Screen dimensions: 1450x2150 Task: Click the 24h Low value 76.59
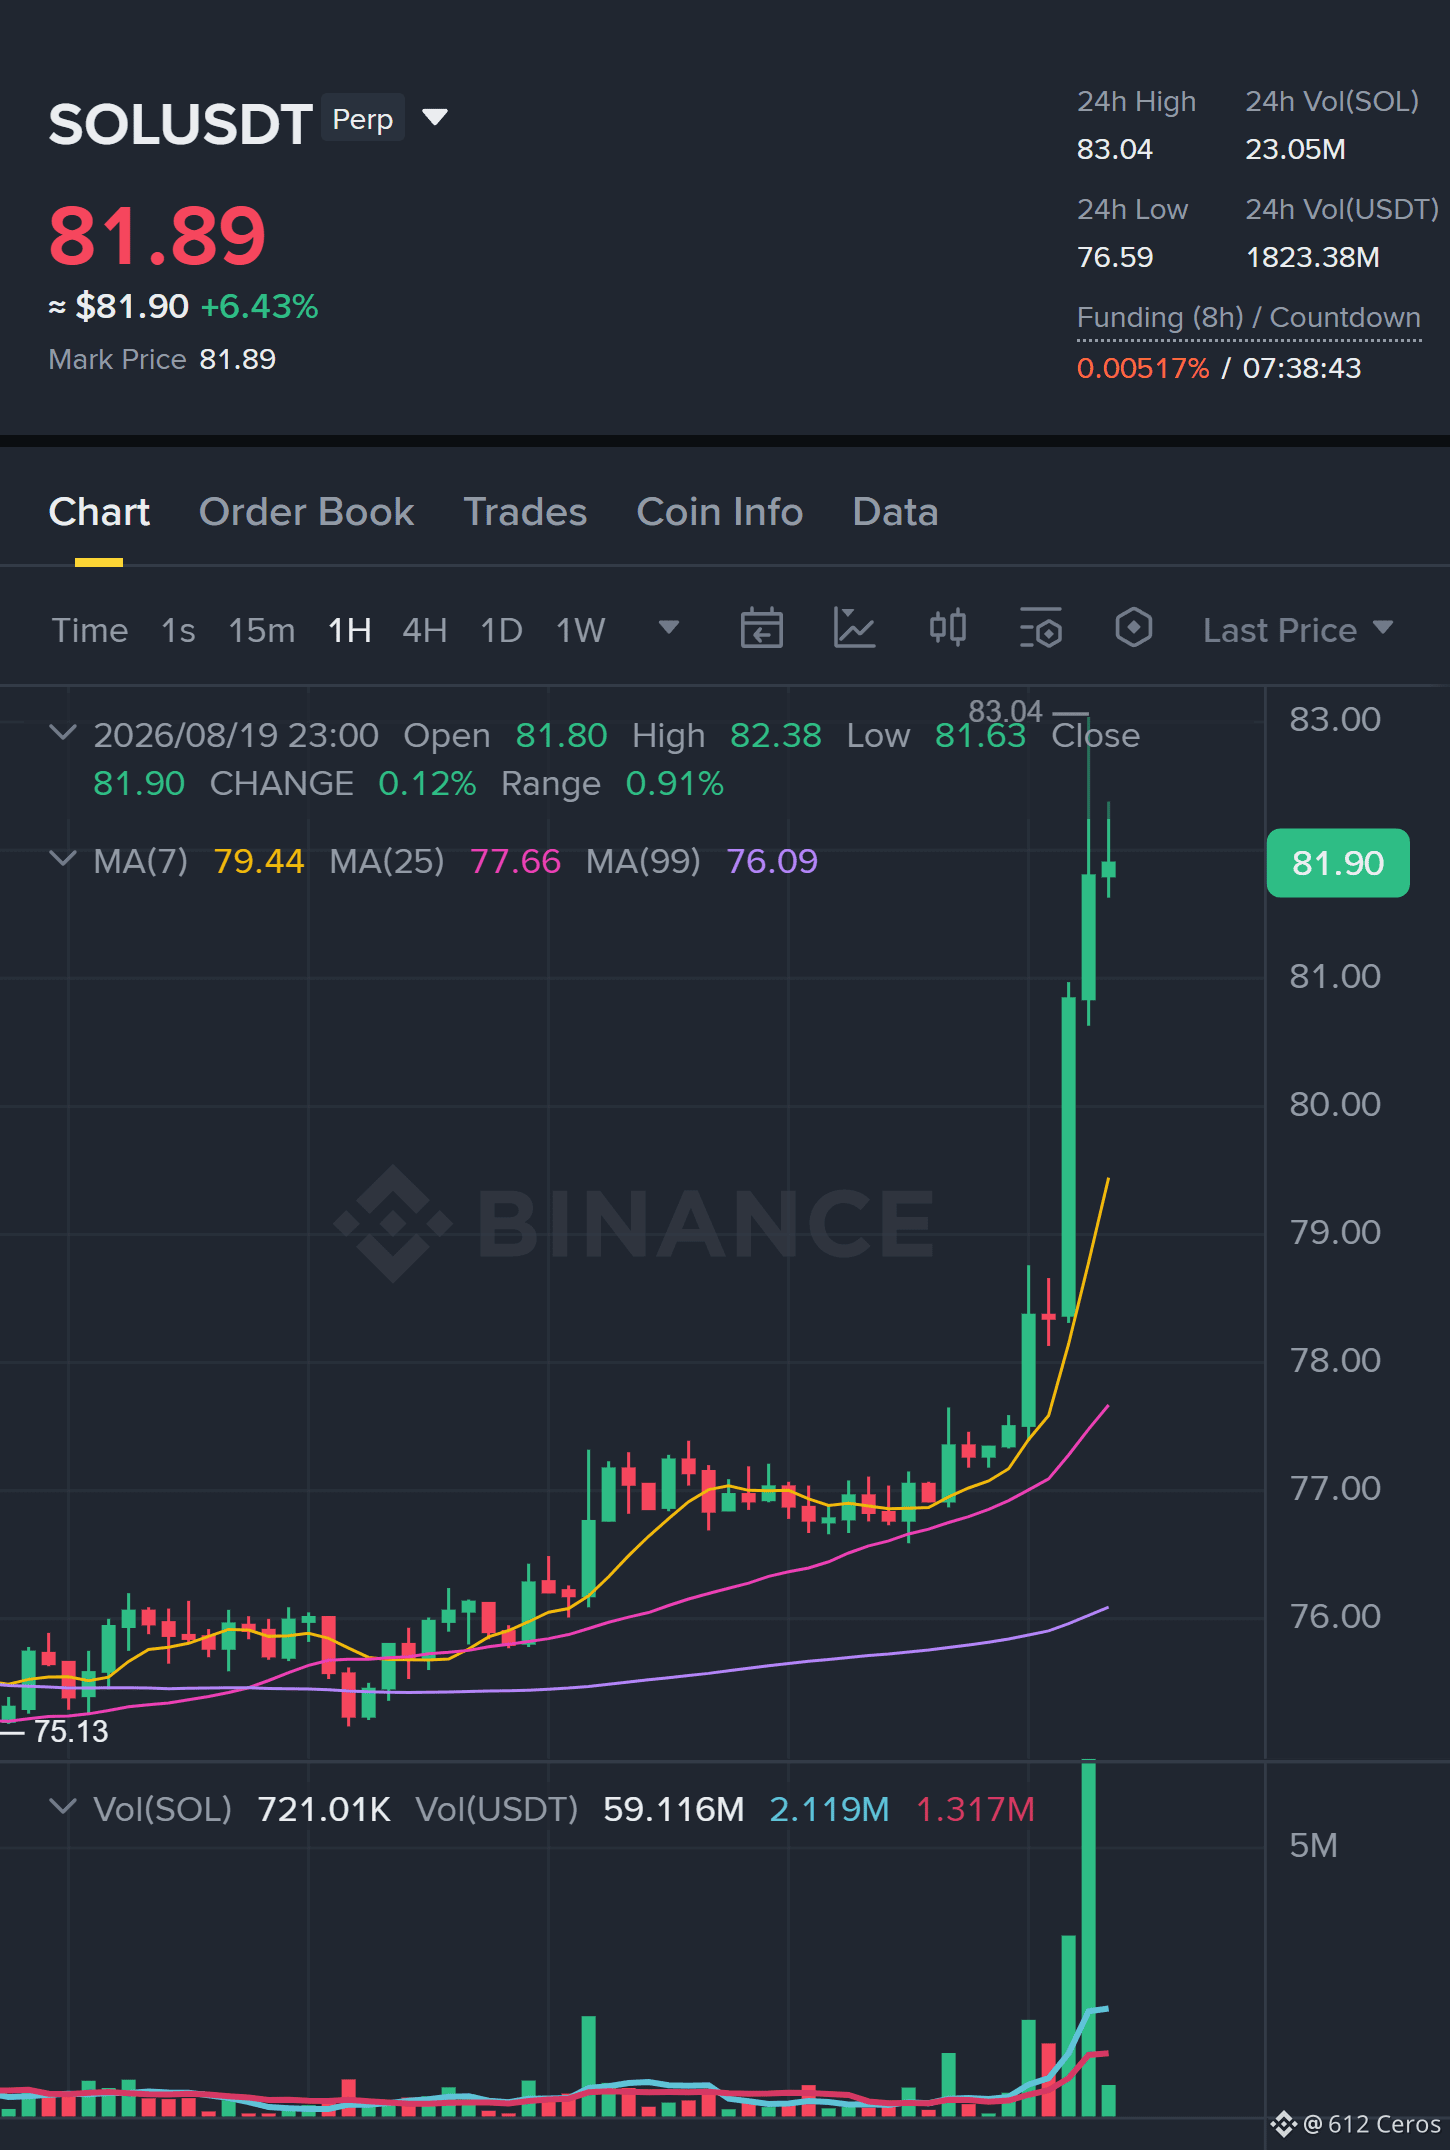pos(1115,257)
